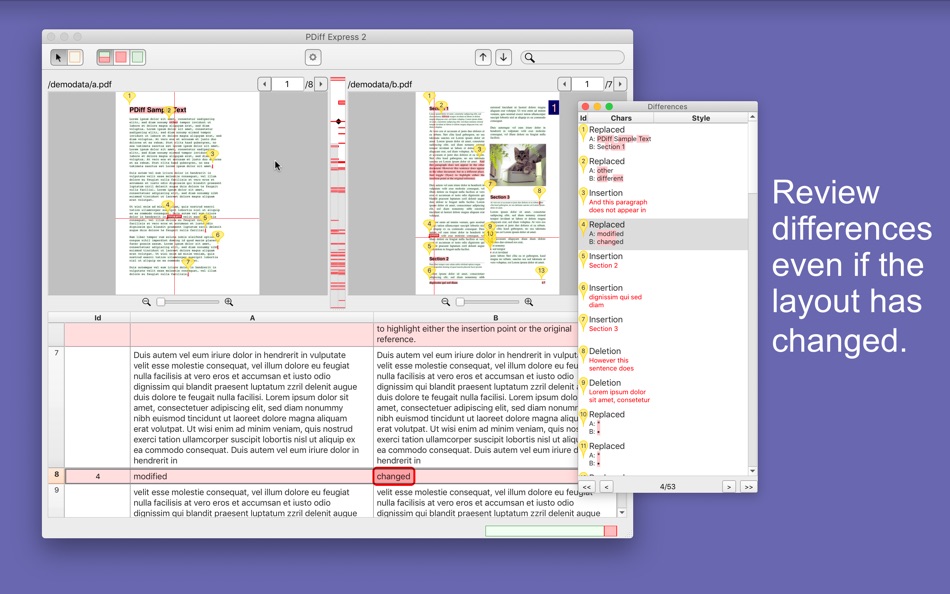
Task: Zoom out a.pdf preview
Action: (x=146, y=302)
